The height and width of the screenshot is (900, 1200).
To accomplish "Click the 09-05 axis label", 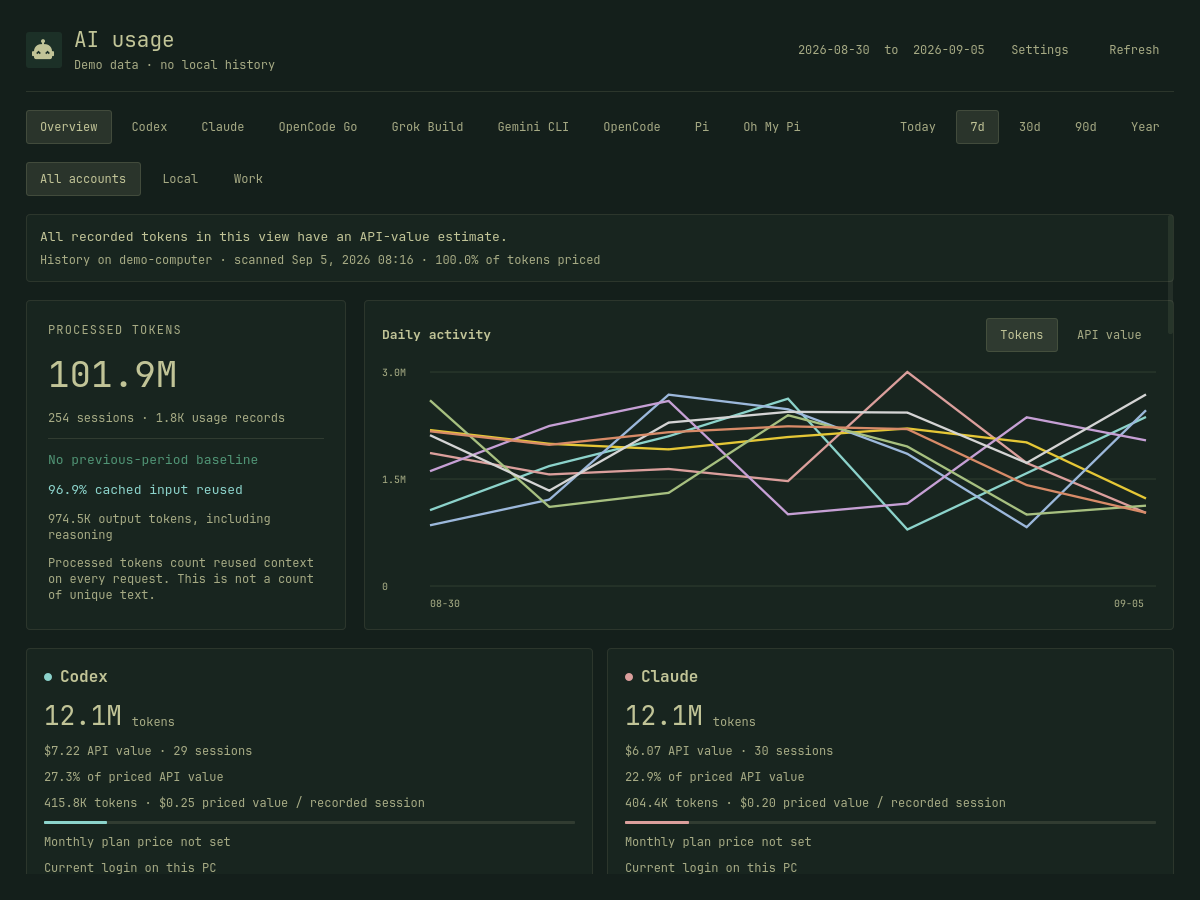I will pyautogui.click(x=1129, y=604).
